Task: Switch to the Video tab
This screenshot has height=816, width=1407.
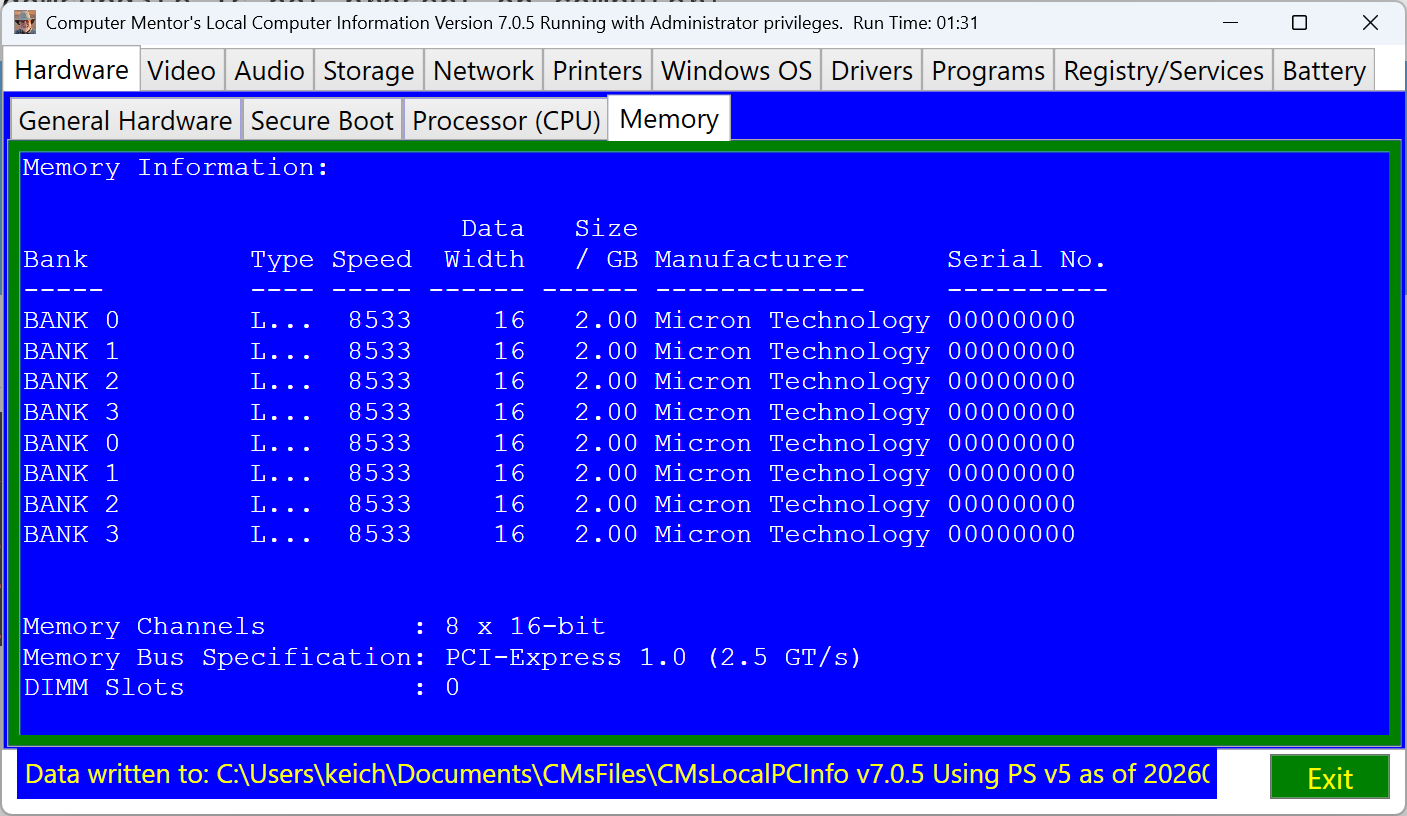Action: coord(181,71)
